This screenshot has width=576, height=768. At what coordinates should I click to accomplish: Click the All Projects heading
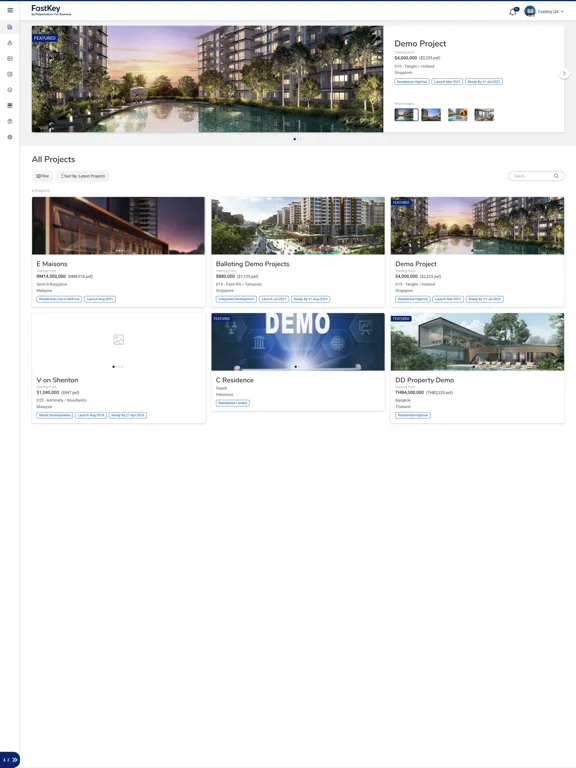point(53,159)
